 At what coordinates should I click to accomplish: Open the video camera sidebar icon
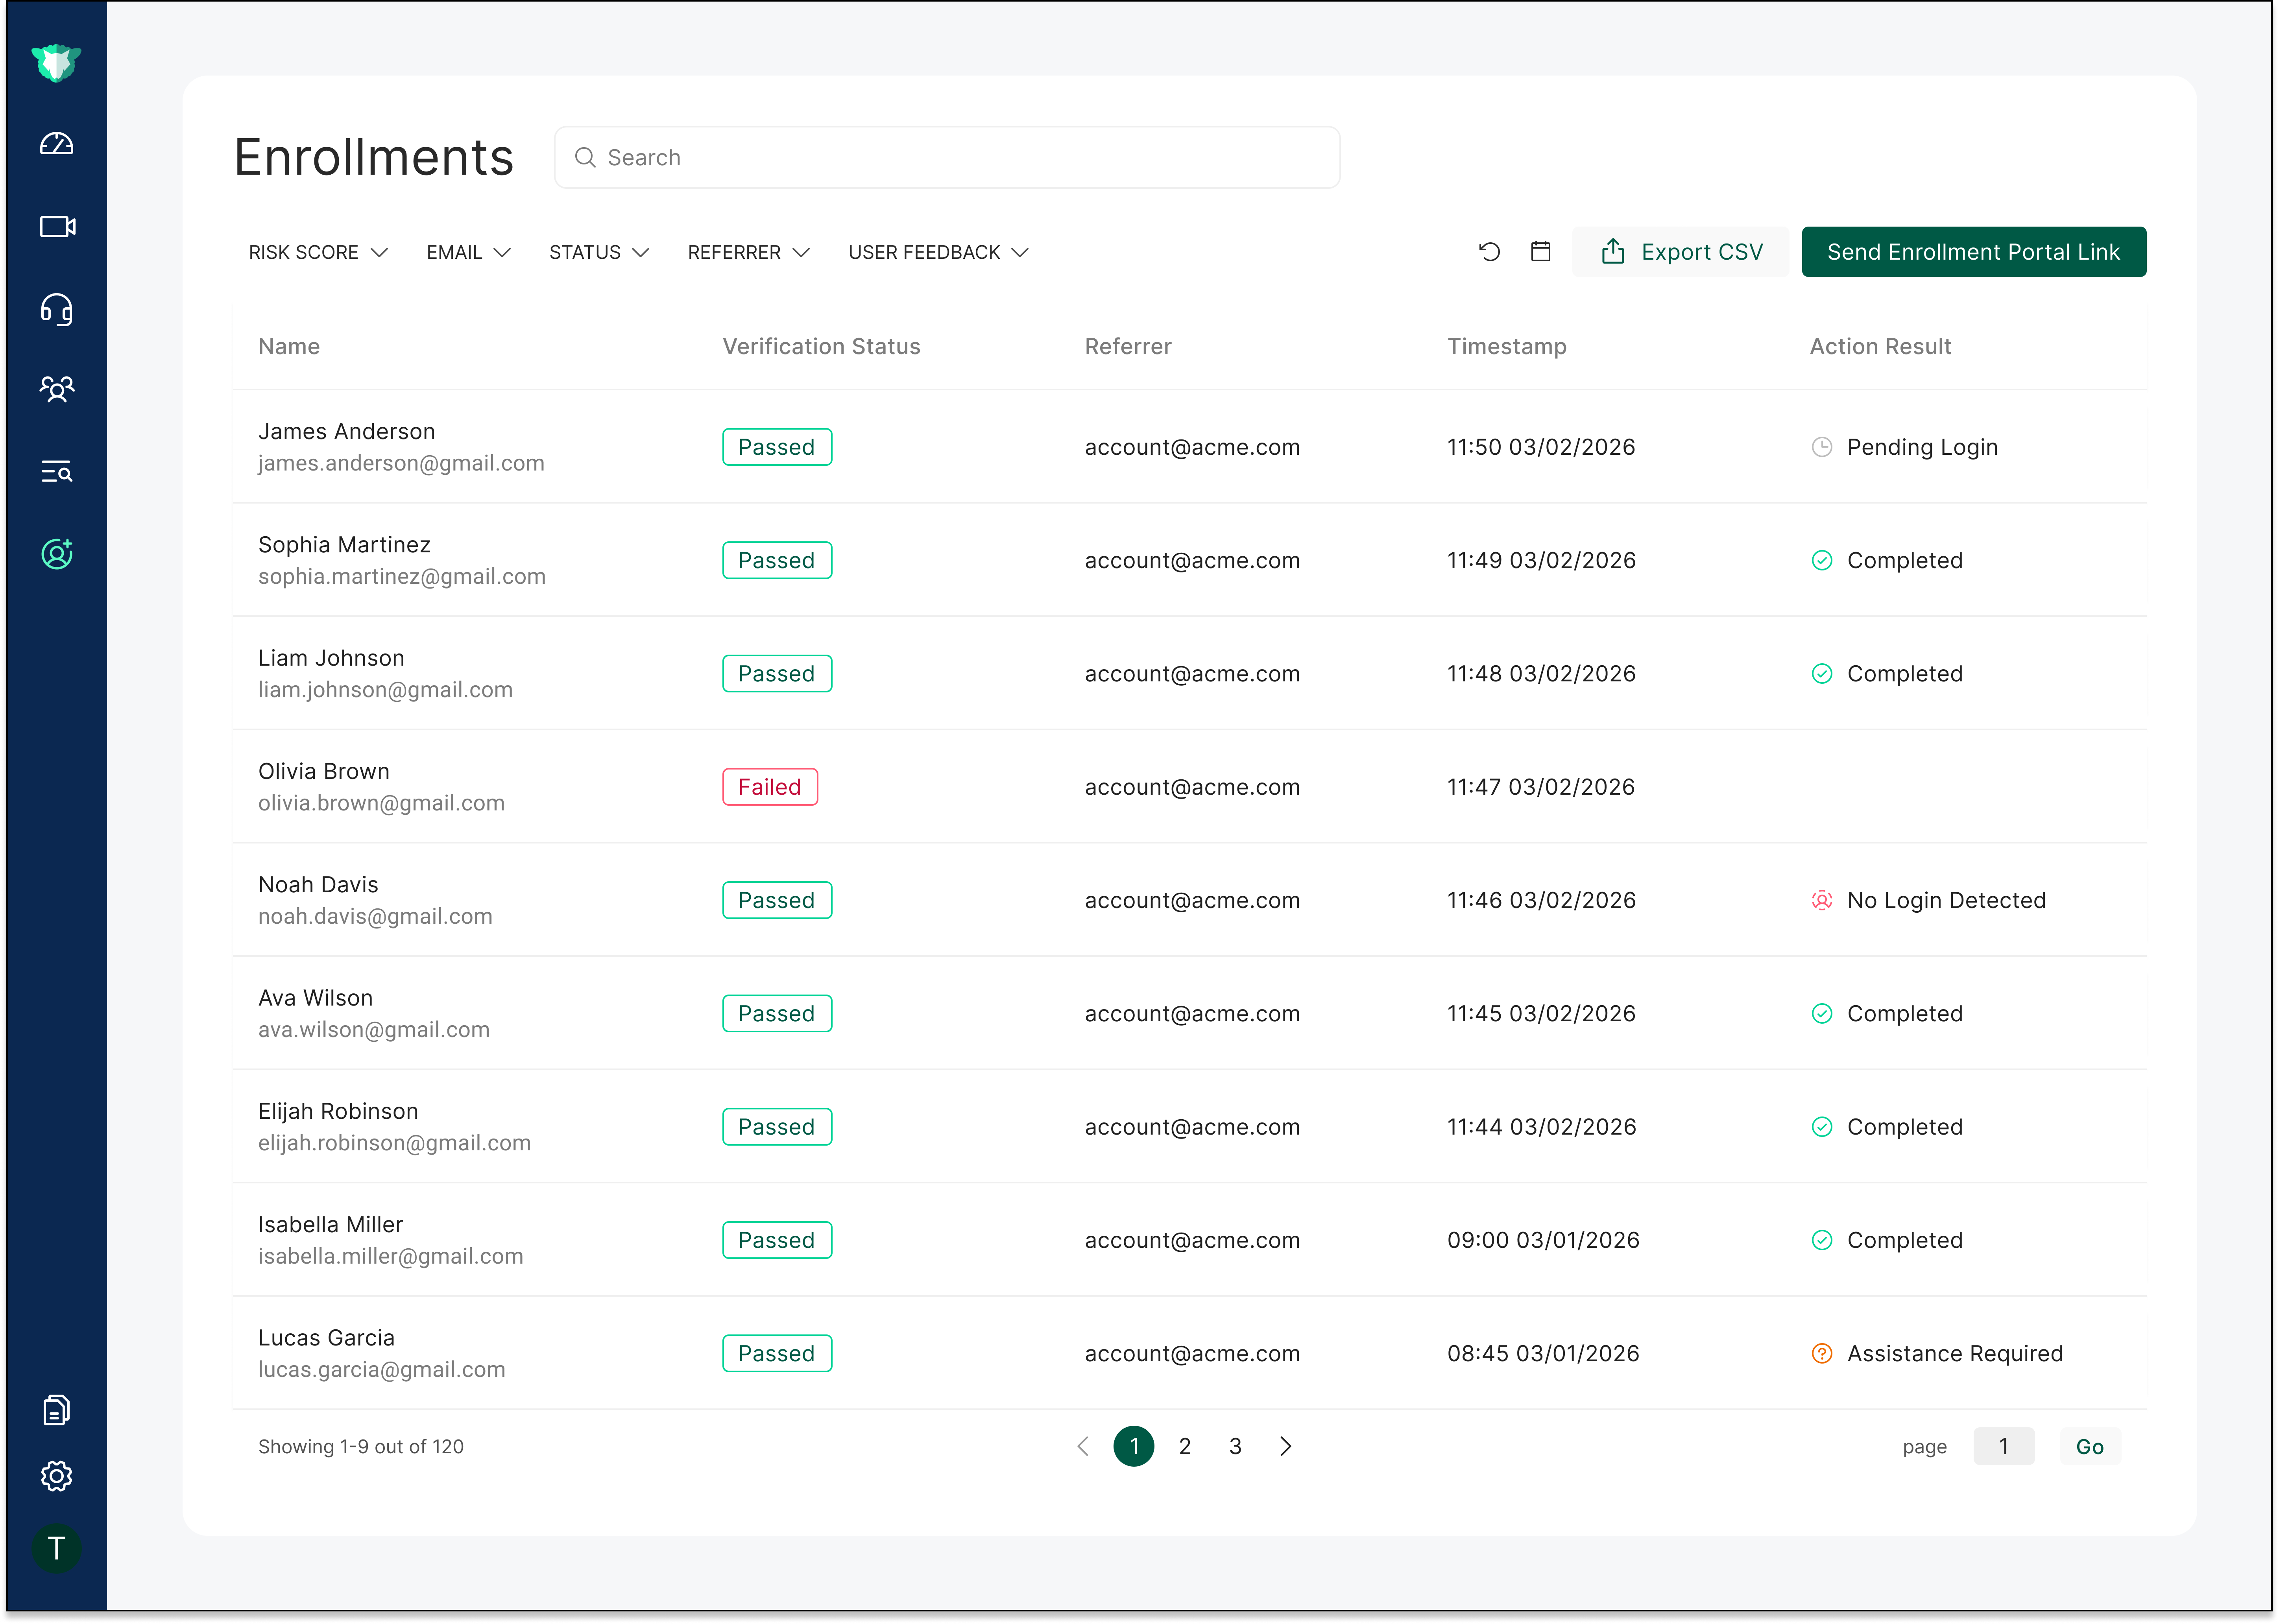57,227
